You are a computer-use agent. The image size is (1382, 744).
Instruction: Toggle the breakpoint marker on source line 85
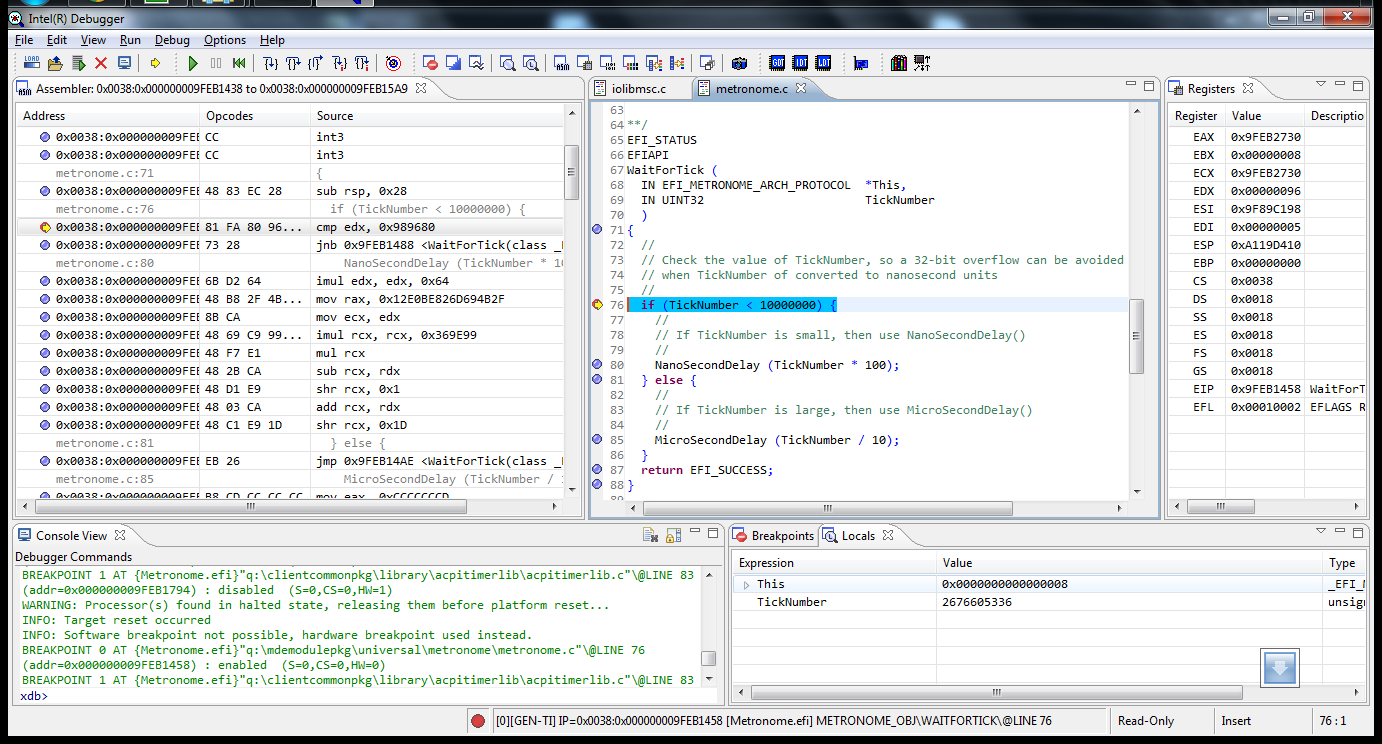pos(597,440)
